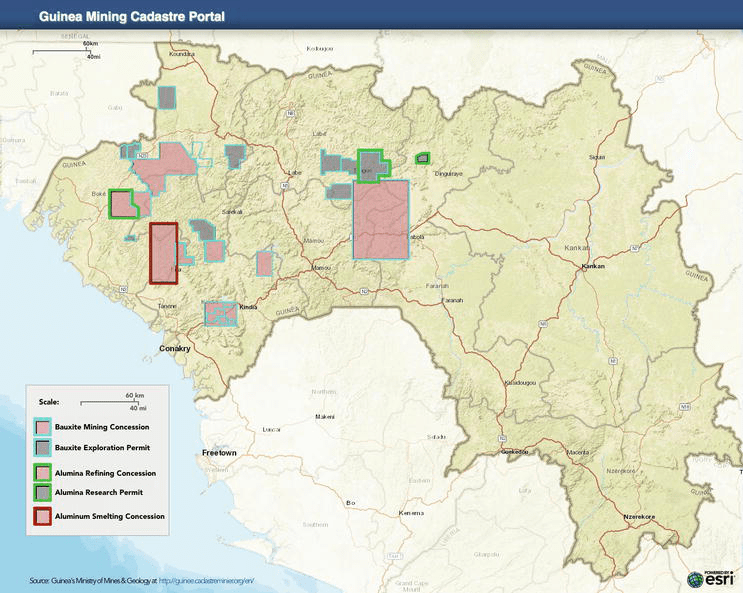This screenshot has height=593, width=743.
Task: Click the Bauxite Mining Concession legend swatch
Action: click(43, 427)
